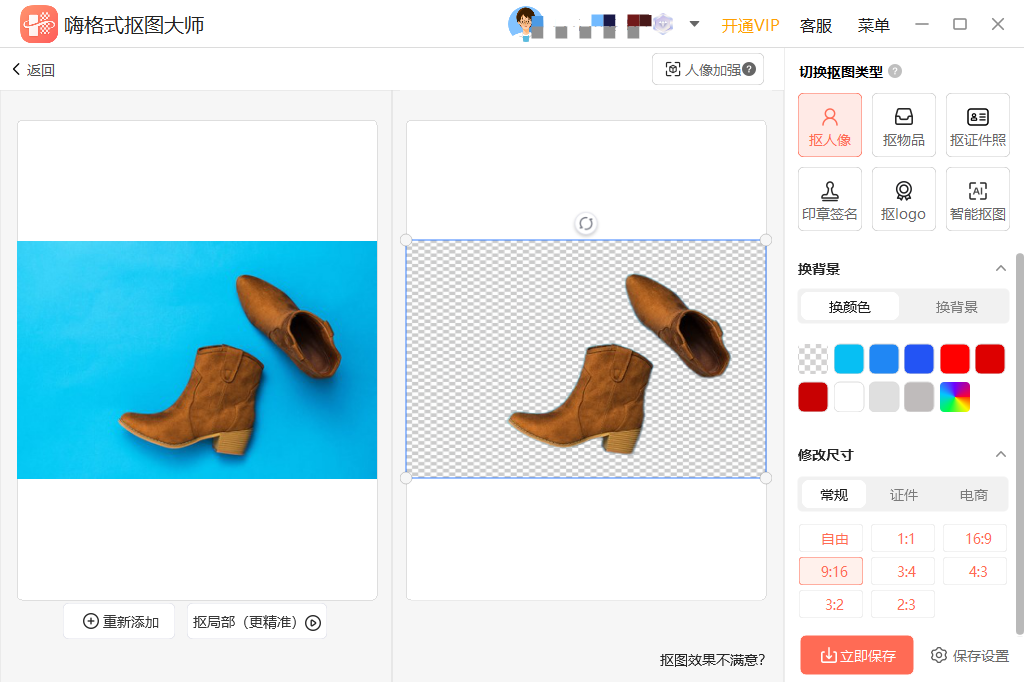This screenshot has width=1024, height=682.
Task: Open 保存设置 gear settings
Action: click(970, 655)
